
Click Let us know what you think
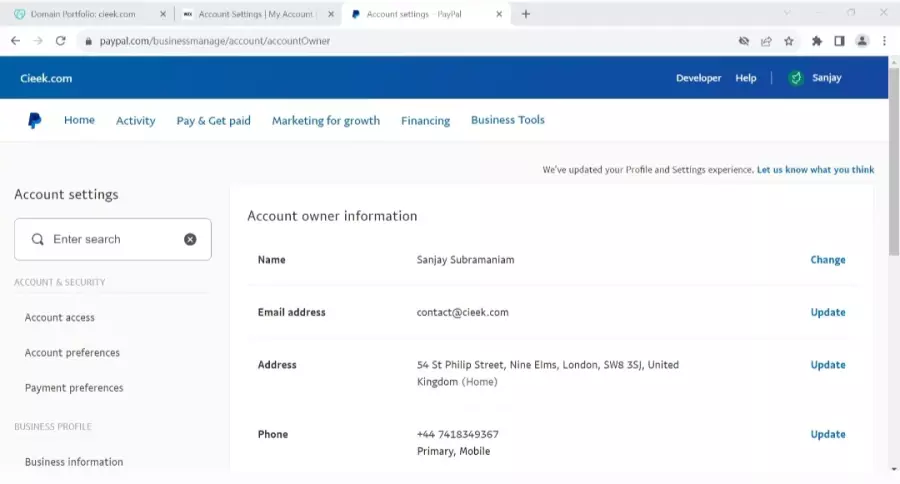tap(815, 170)
